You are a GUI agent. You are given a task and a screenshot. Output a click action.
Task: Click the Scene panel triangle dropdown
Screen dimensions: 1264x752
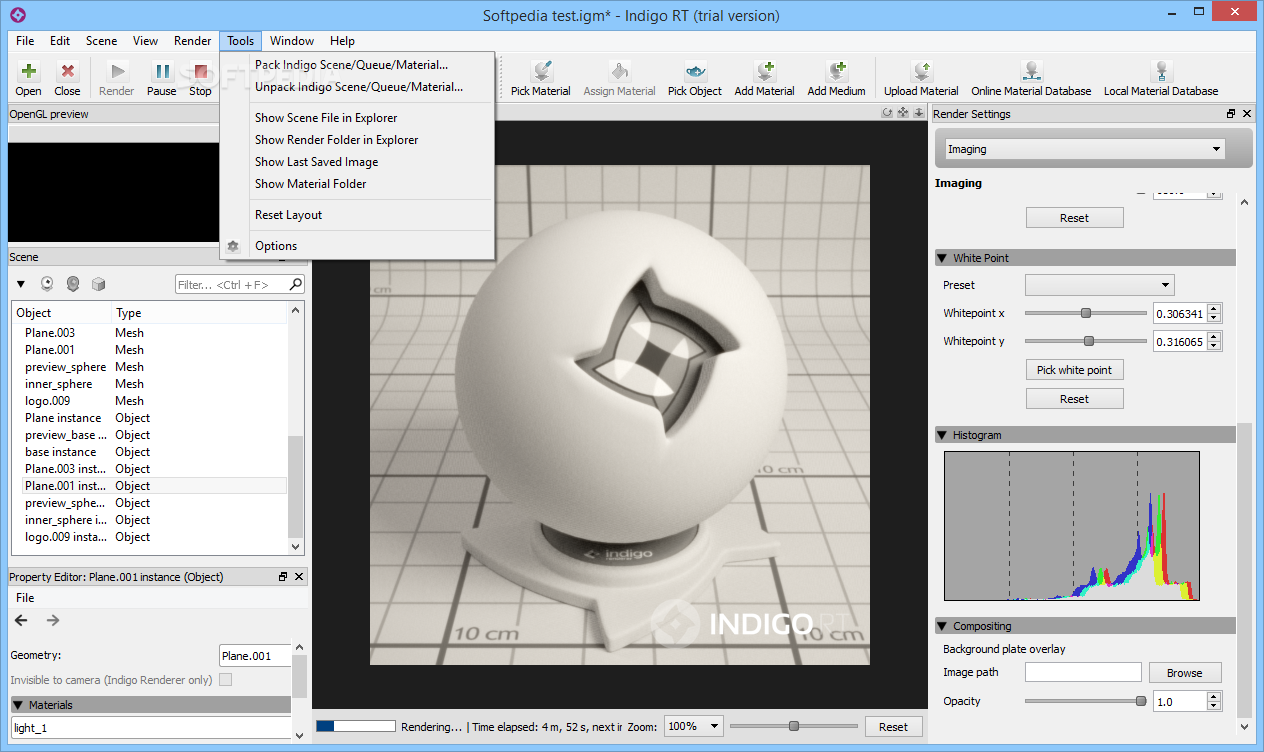coord(21,285)
